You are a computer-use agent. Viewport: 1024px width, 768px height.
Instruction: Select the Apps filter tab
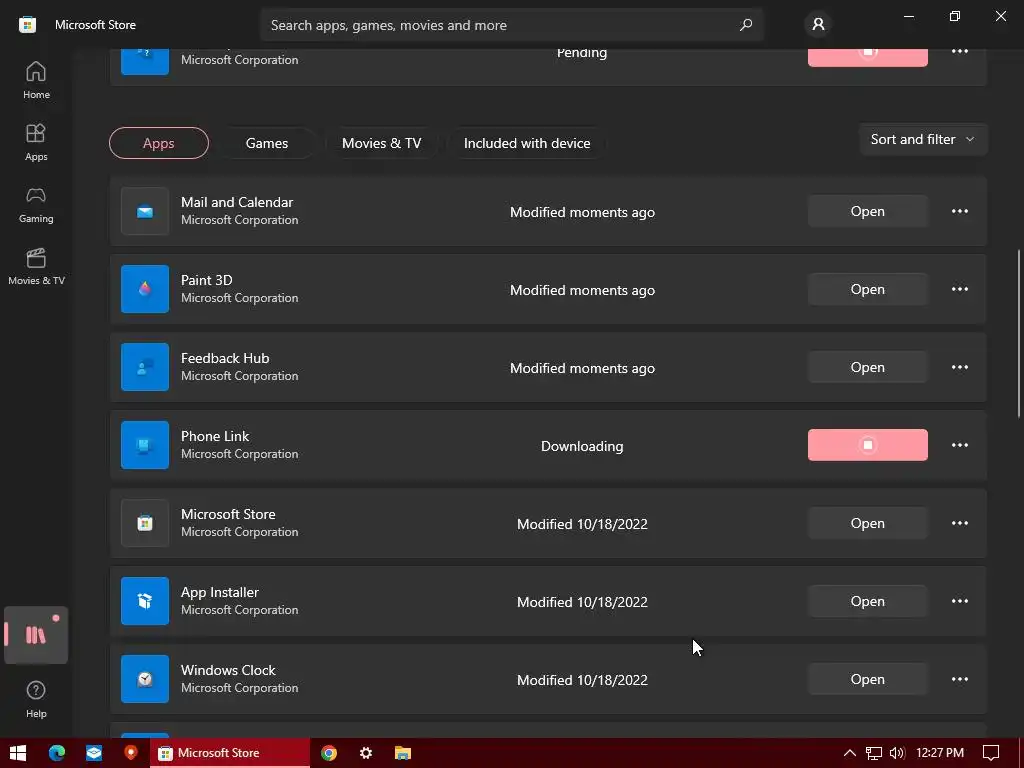[159, 143]
